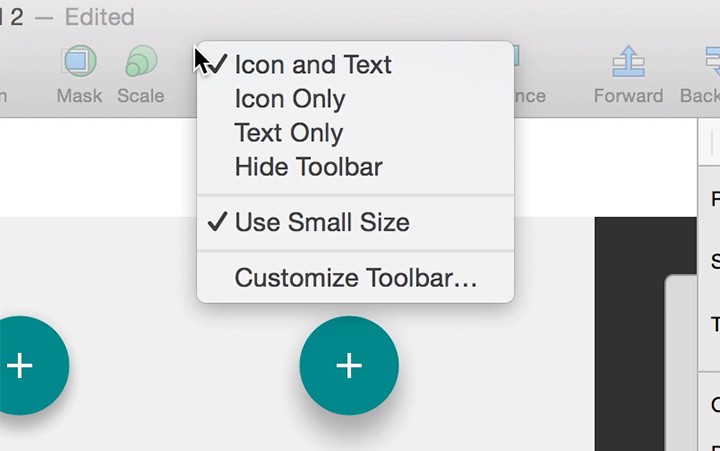Open Customize Toolbar… from the menu
Image resolution: width=720 pixels, height=451 pixels.
tap(355, 278)
